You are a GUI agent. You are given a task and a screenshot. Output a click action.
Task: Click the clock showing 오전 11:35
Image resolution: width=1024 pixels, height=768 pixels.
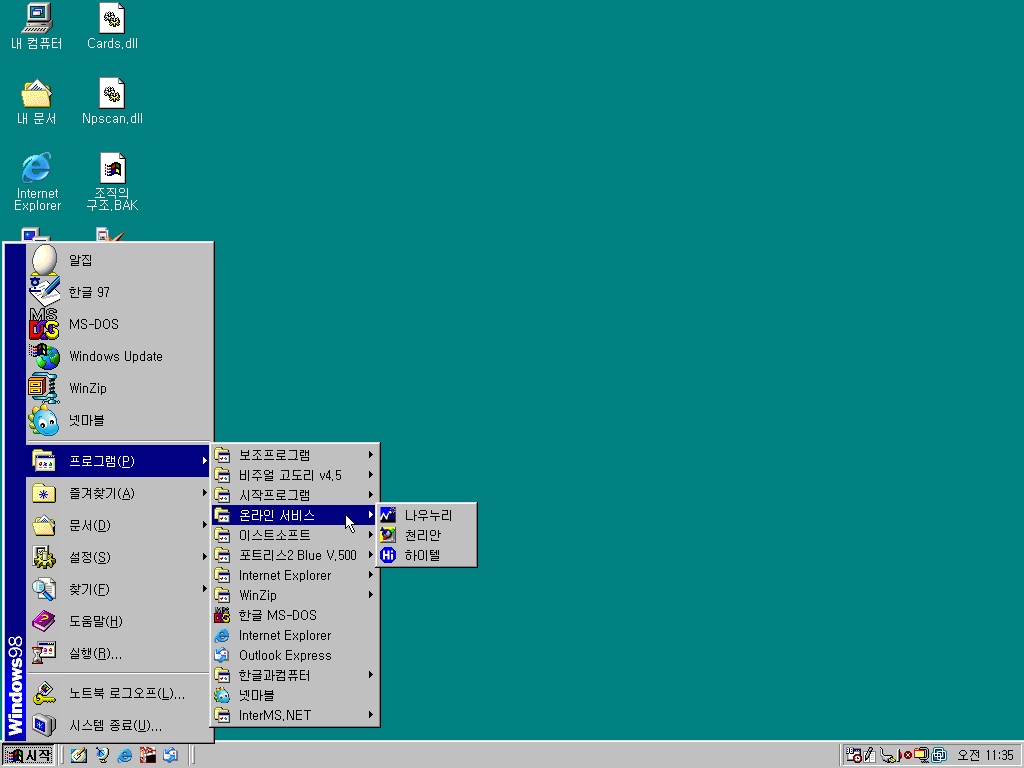pyautogui.click(x=985, y=756)
